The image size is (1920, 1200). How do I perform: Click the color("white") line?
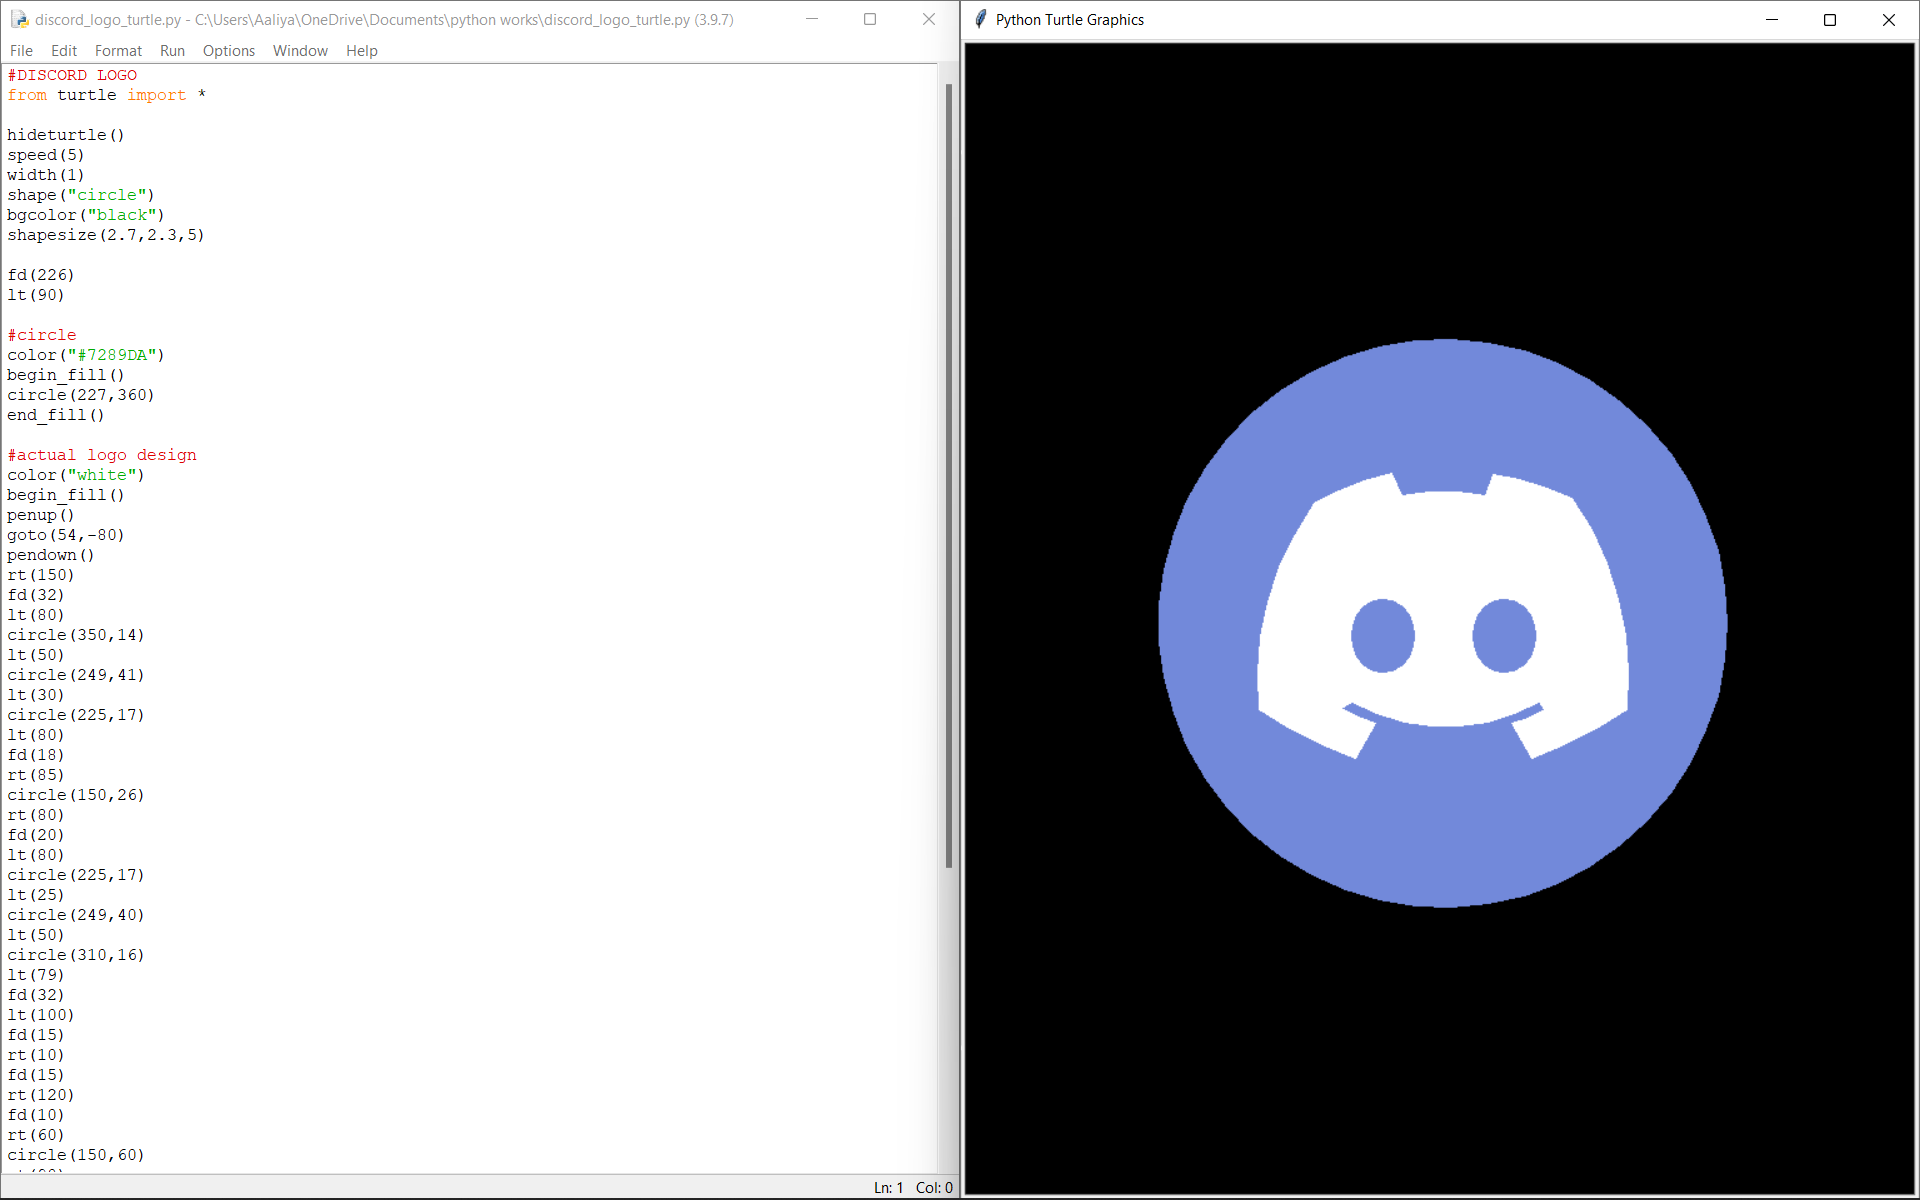coord(76,475)
